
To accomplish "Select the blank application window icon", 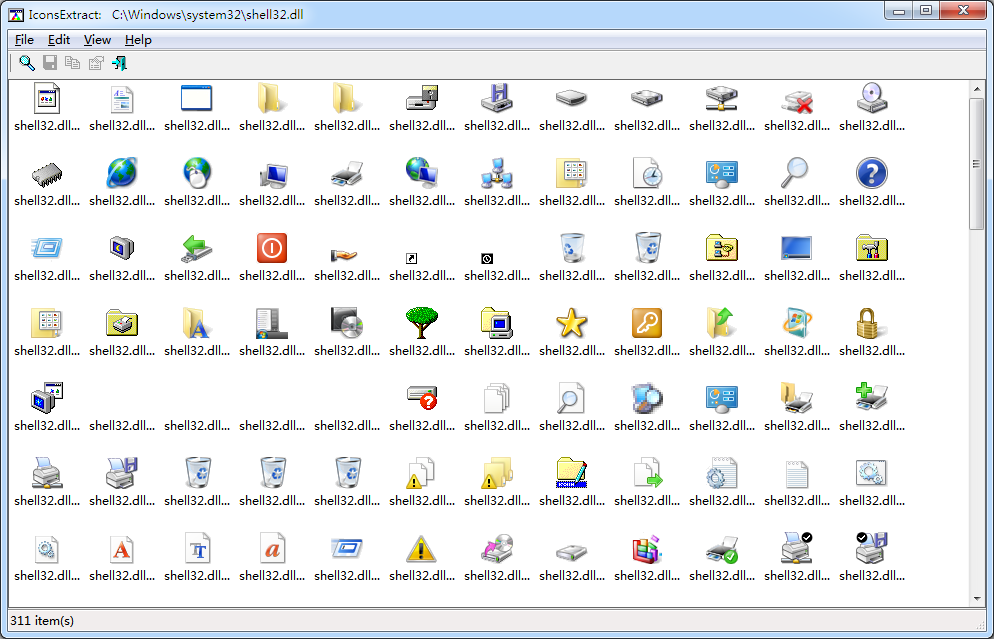I will (x=197, y=99).
